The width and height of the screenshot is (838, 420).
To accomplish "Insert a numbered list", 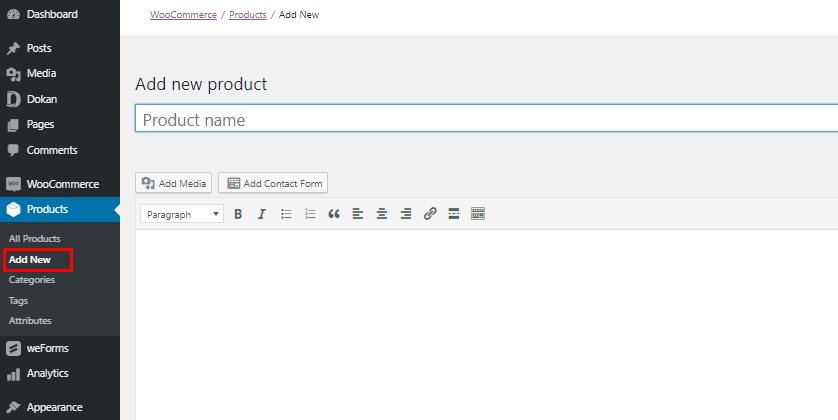I will pos(310,214).
